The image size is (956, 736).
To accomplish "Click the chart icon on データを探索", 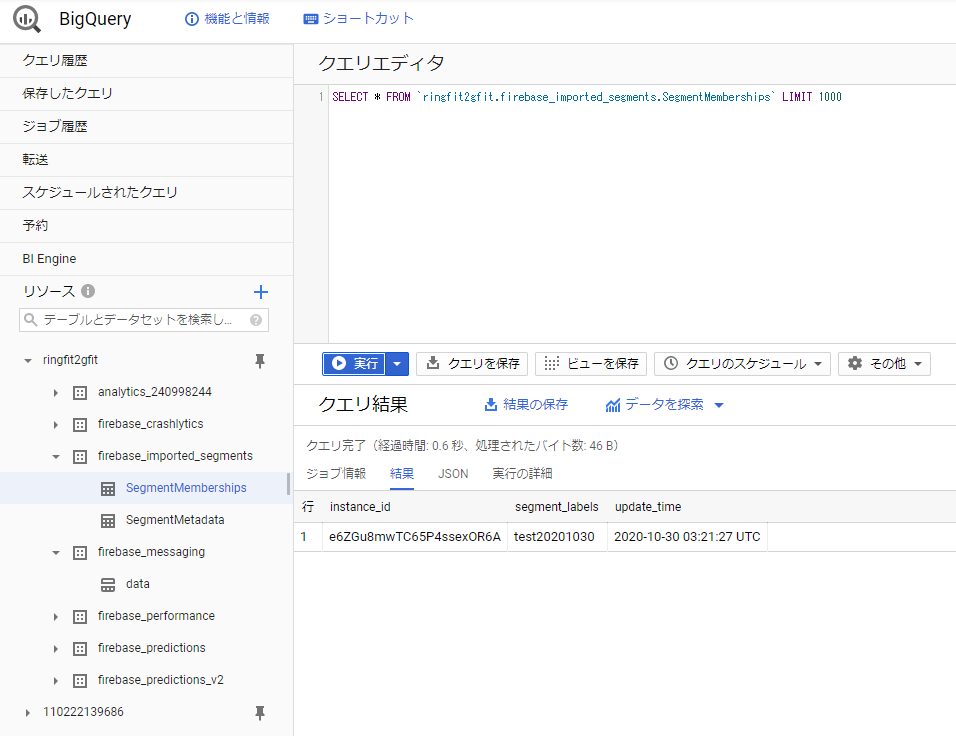I will point(613,405).
